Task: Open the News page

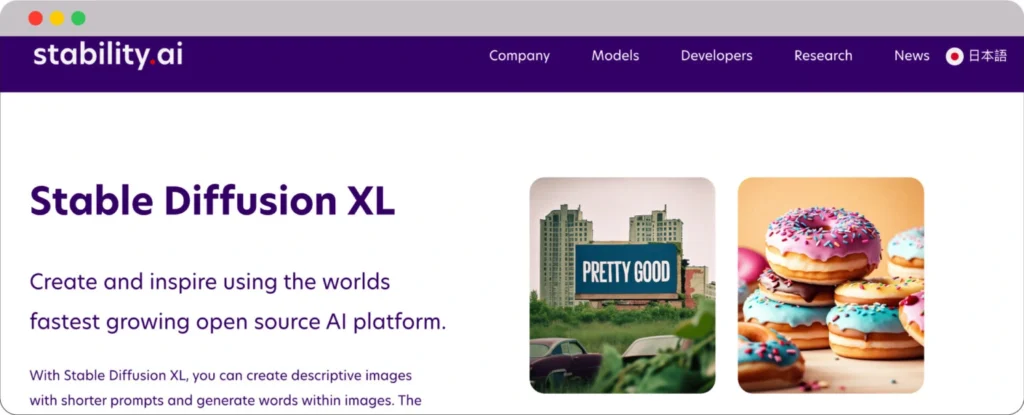Action: point(911,56)
